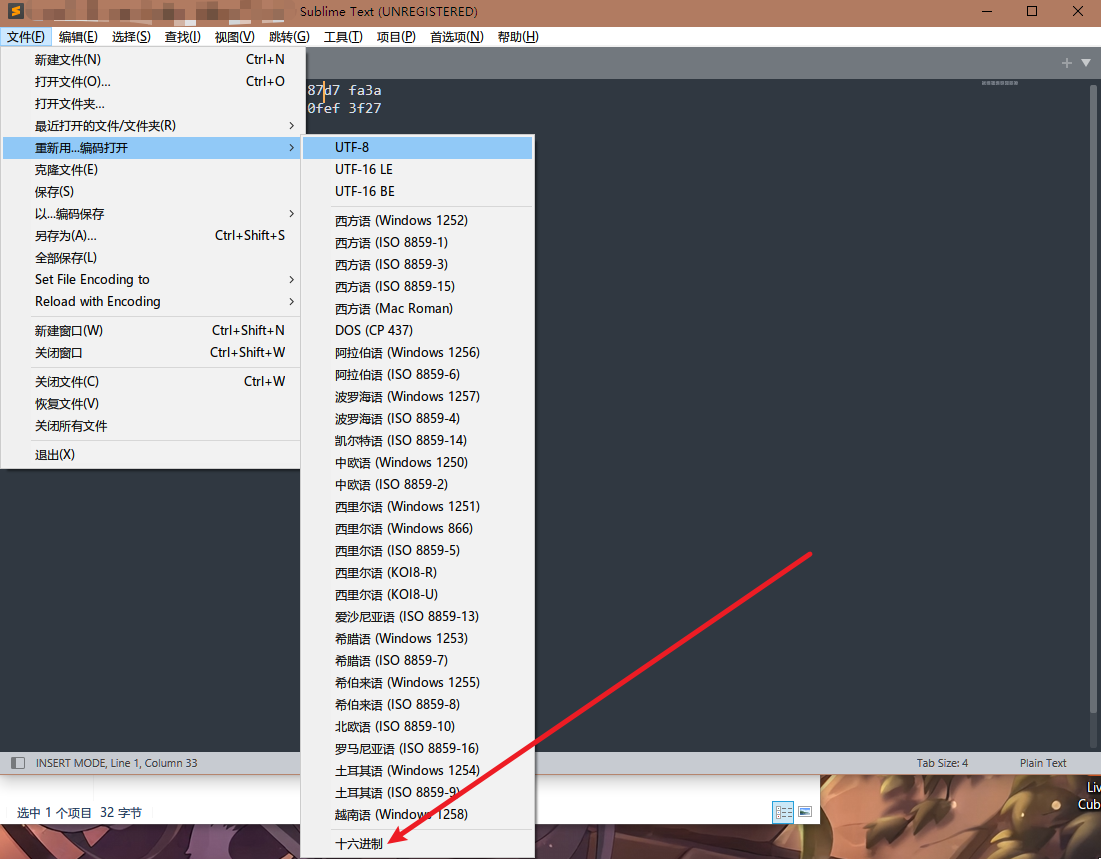The width and height of the screenshot is (1101, 859).
Task: Open the Plain Text syntax selector
Action: point(1043,763)
